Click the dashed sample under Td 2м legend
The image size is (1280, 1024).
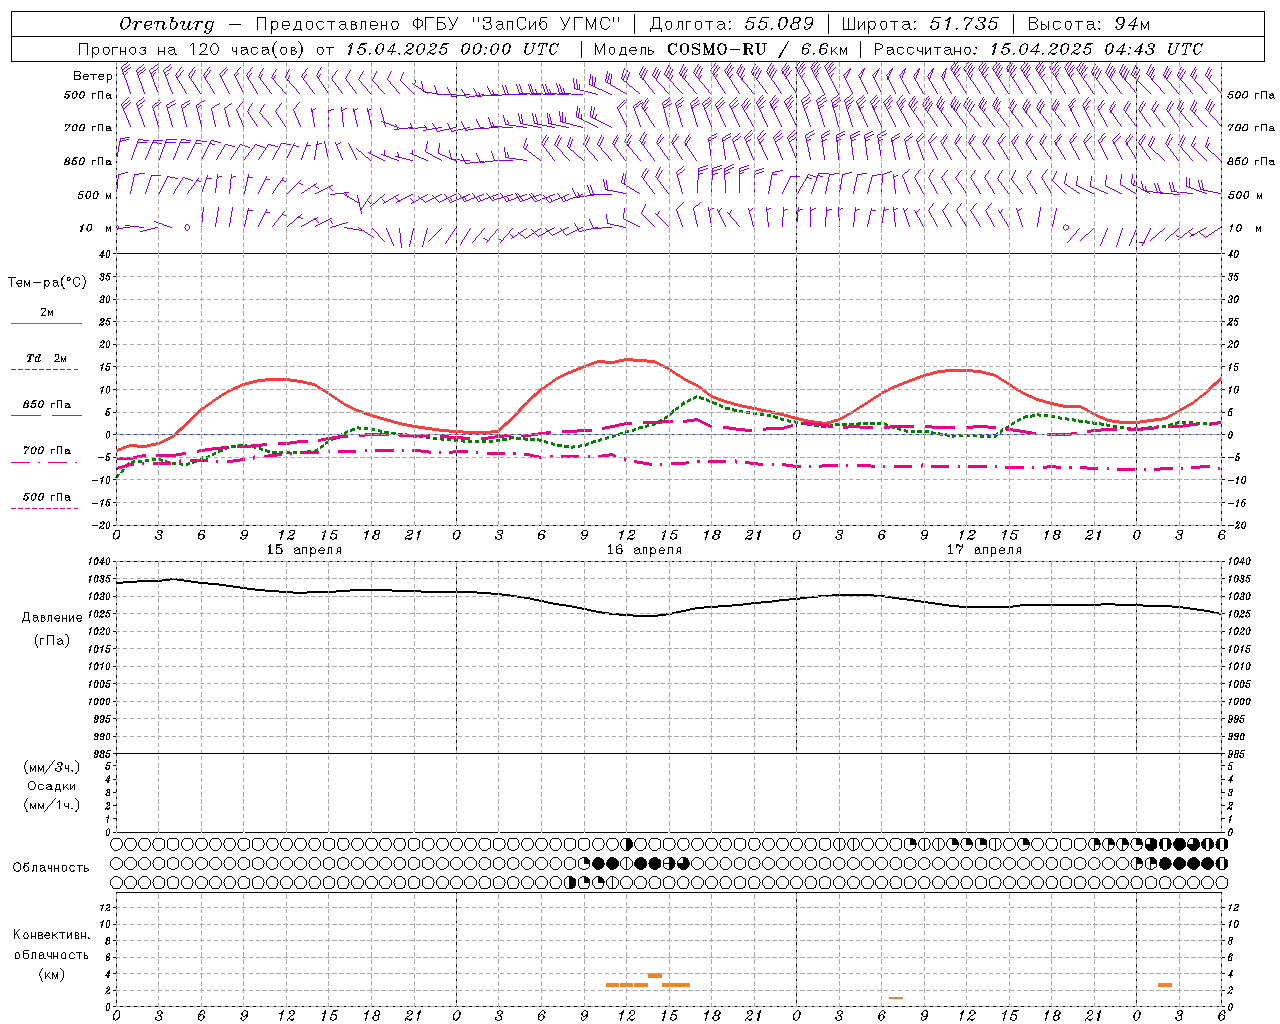(x=46, y=369)
